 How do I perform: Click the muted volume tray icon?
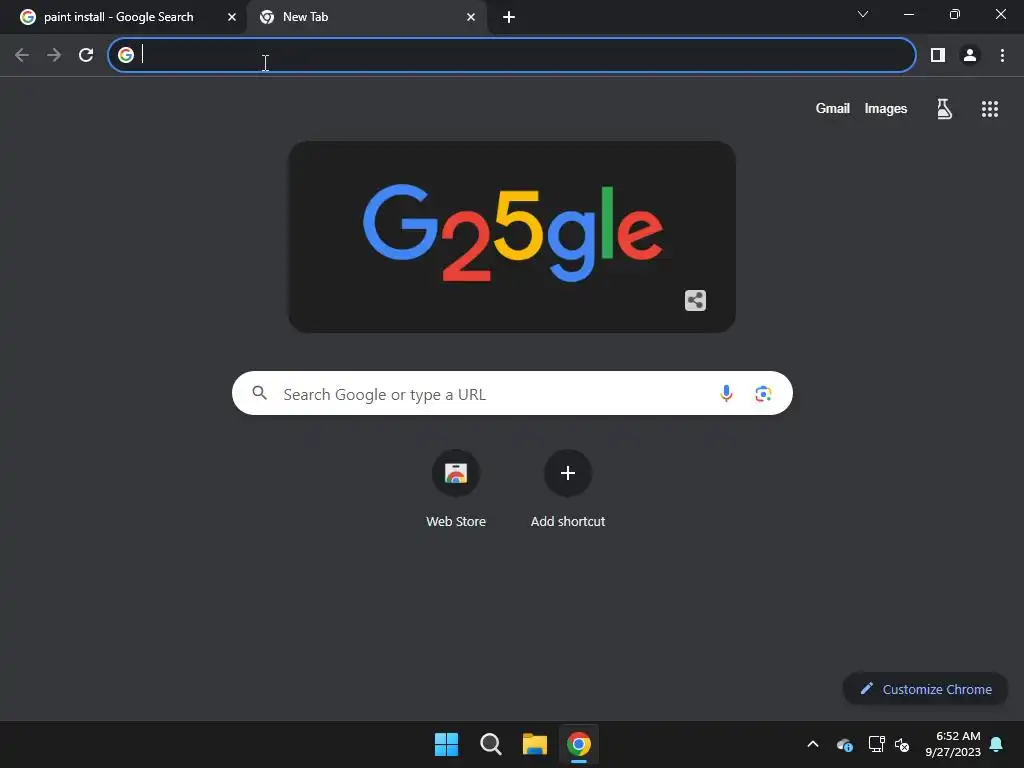click(902, 744)
